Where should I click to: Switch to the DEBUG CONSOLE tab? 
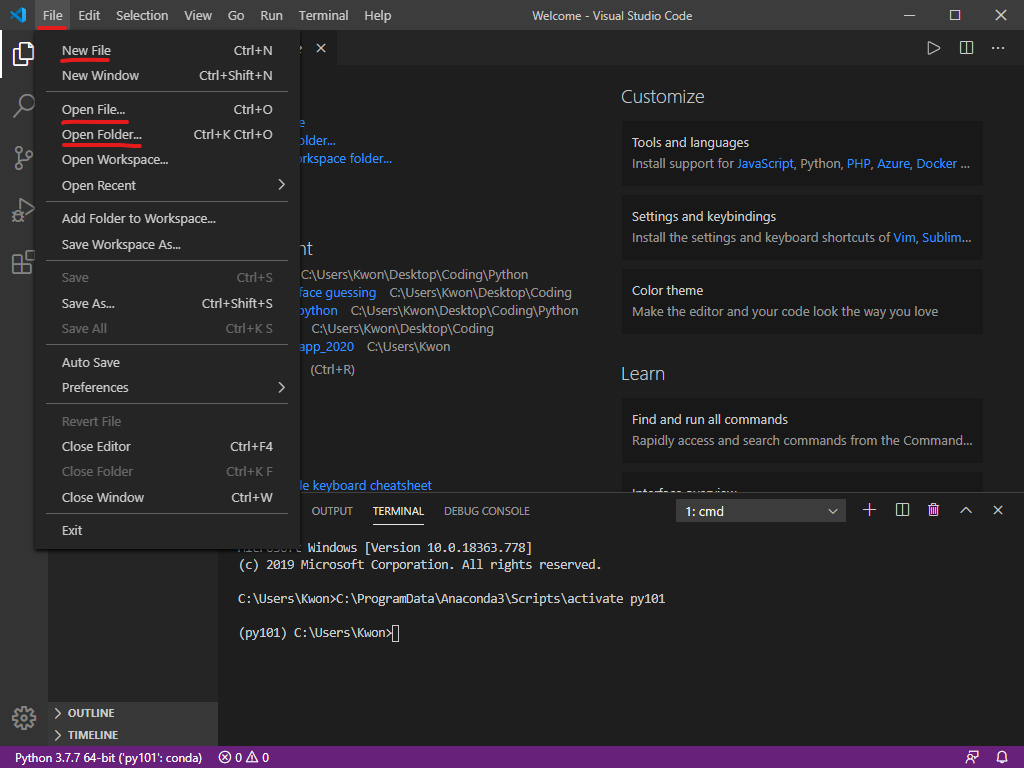pos(487,511)
